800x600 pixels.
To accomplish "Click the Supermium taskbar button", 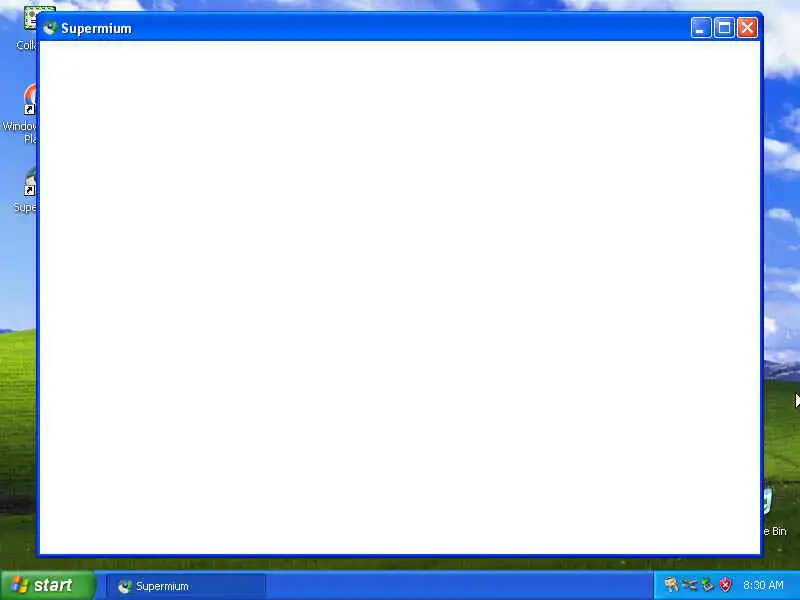I will [x=186, y=586].
